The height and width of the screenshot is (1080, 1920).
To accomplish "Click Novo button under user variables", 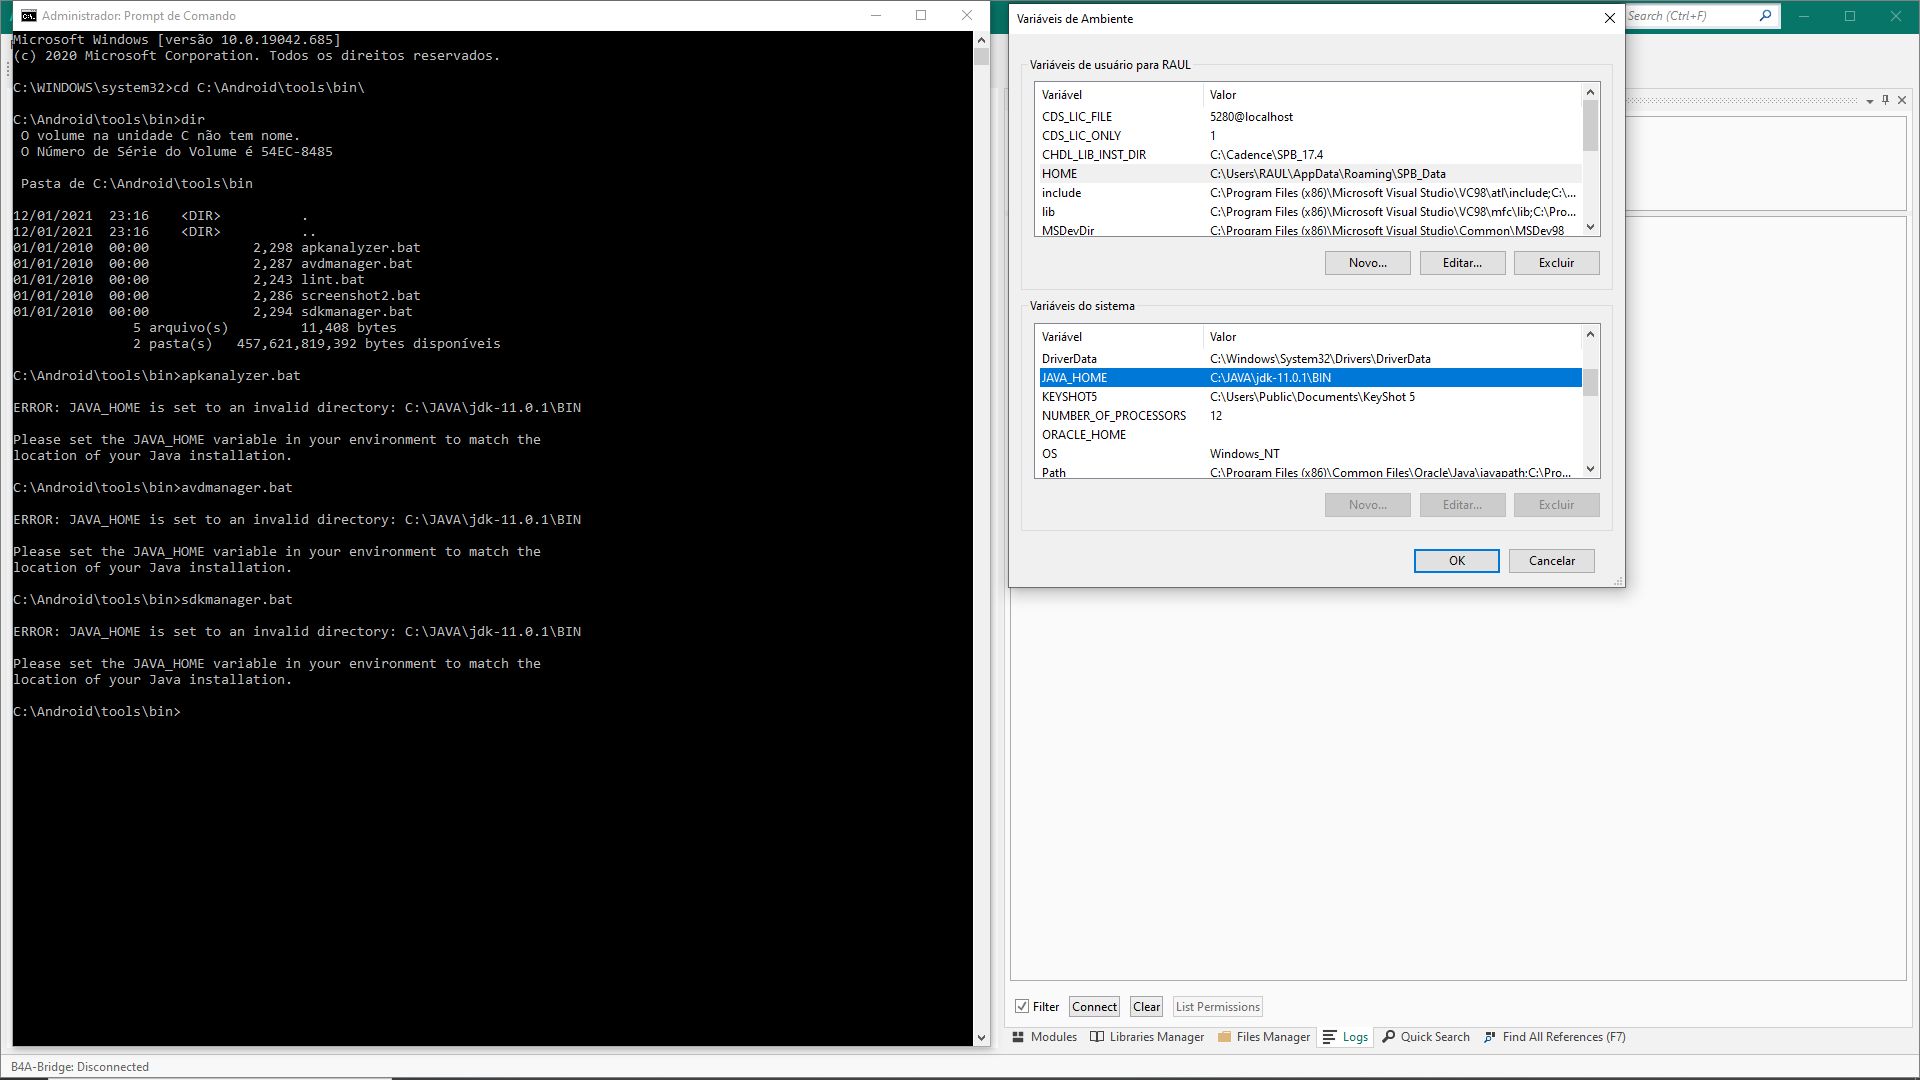I will click(1367, 263).
